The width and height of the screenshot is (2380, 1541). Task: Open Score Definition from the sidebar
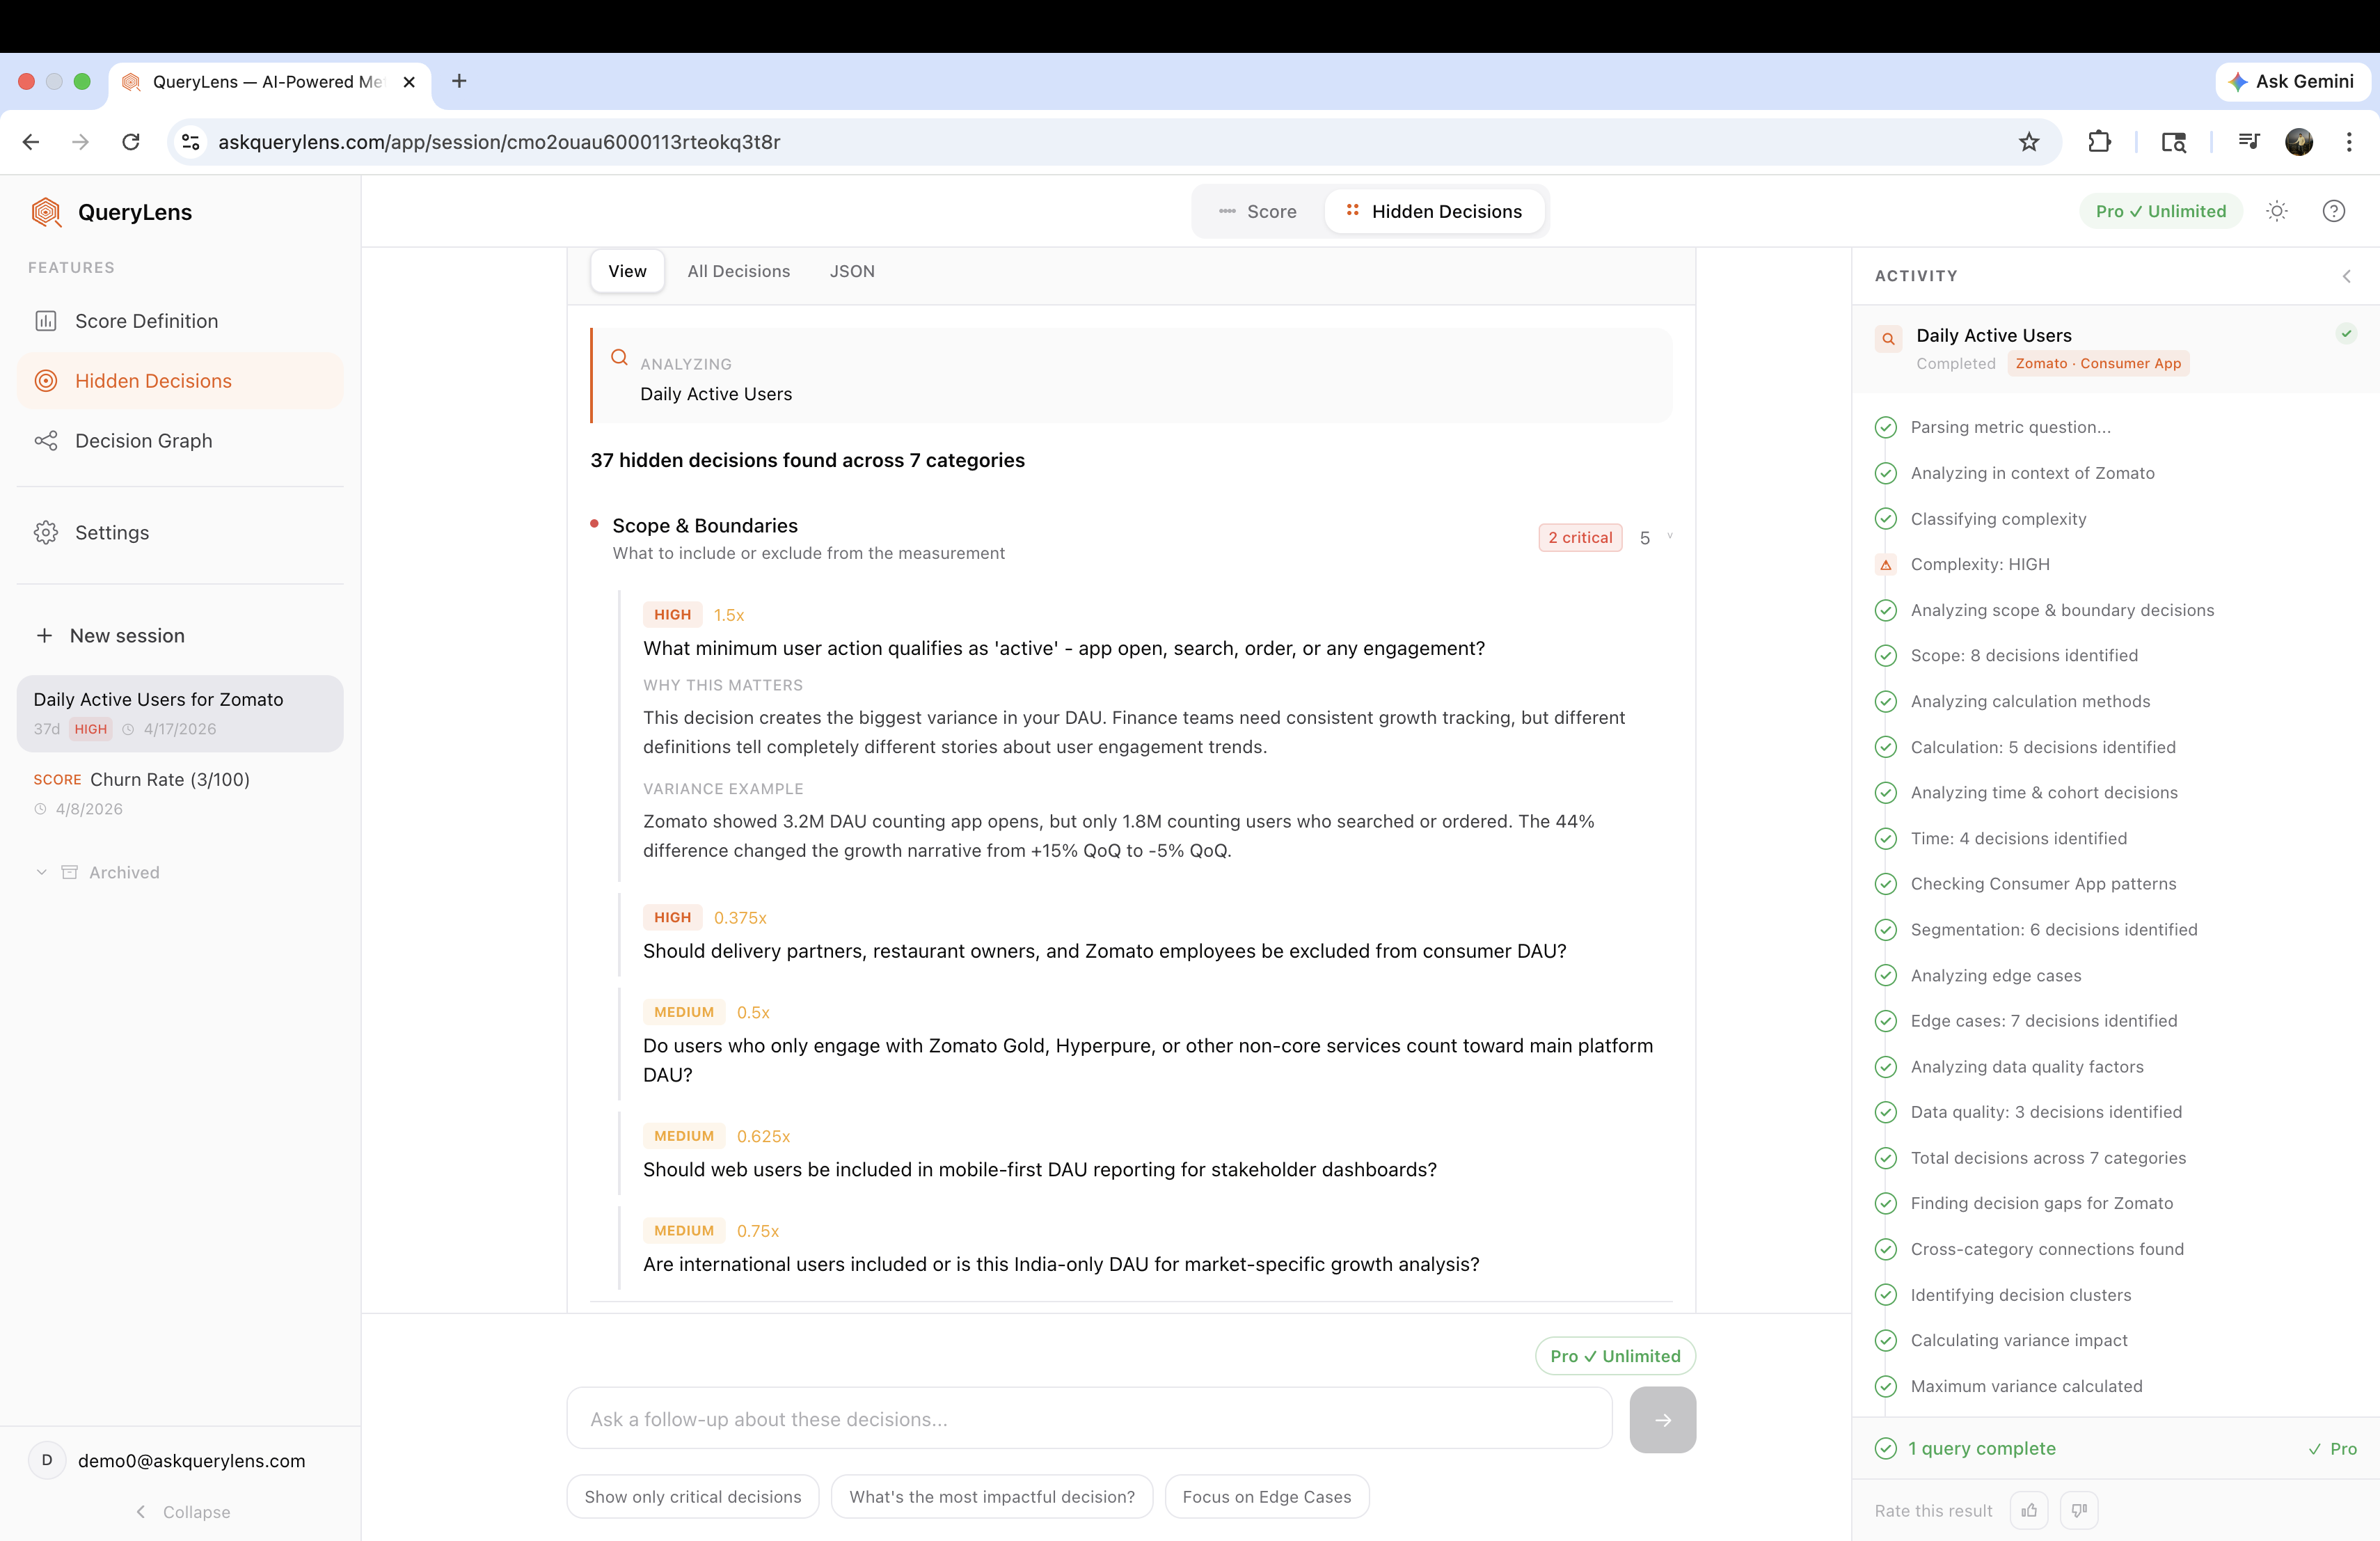(x=146, y=321)
